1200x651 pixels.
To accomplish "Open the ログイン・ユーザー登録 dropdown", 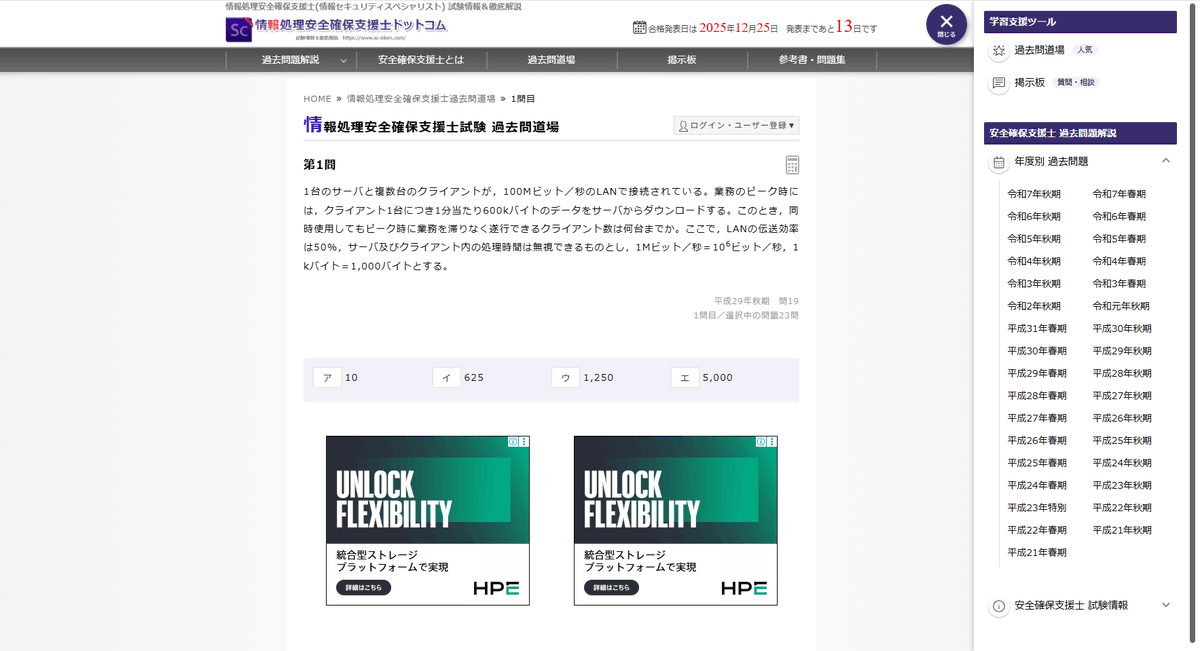I will pyautogui.click(x=736, y=125).
